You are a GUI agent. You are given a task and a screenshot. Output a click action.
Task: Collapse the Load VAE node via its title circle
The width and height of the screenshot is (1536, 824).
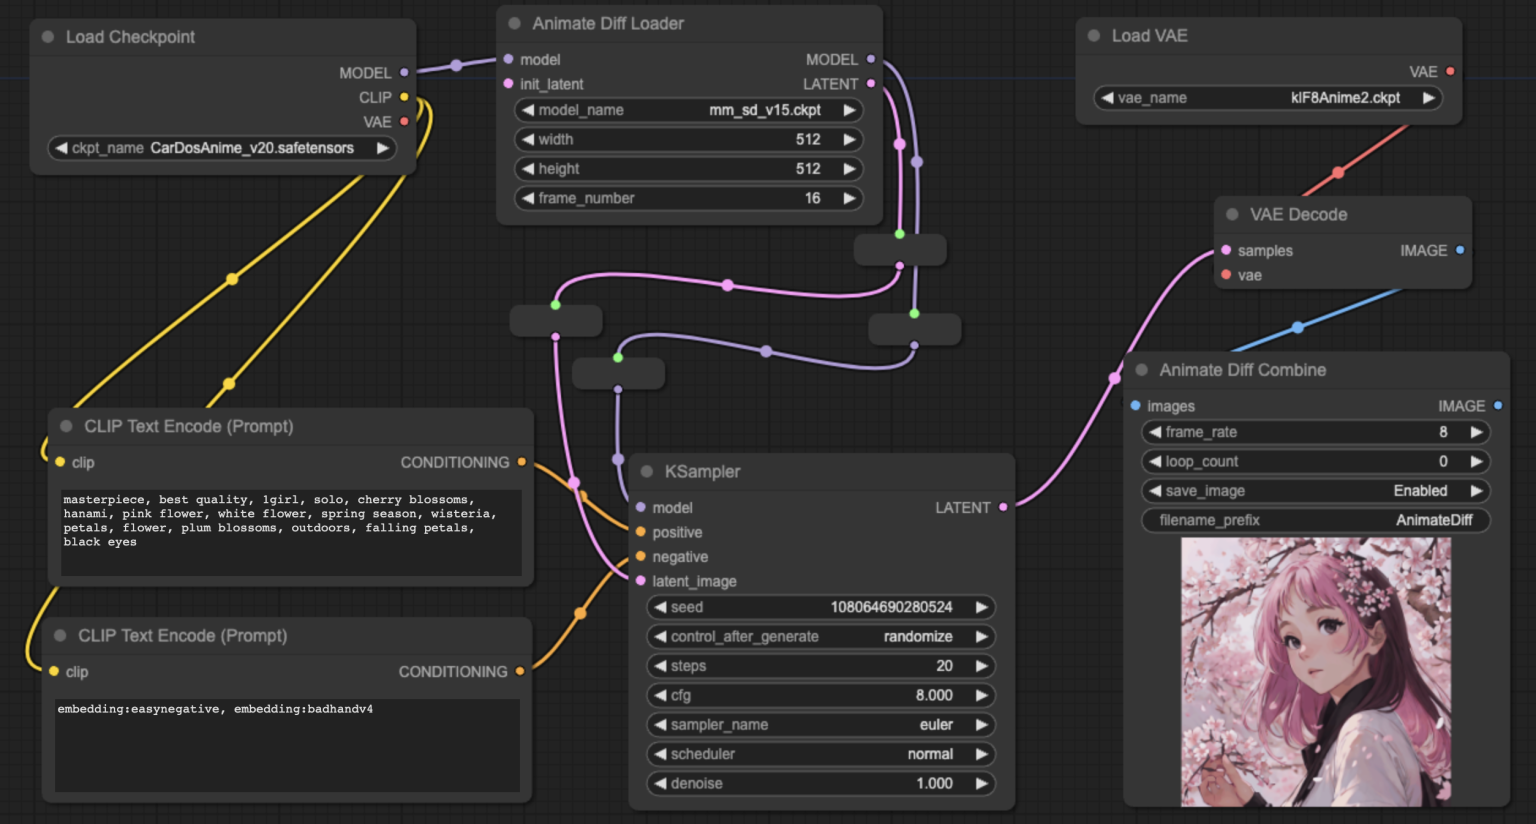pyautogui.click(x=1092, y=35)
